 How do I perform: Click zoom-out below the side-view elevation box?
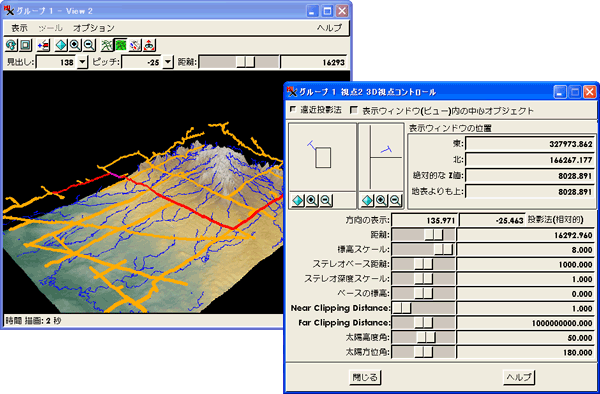pos(395,200)
